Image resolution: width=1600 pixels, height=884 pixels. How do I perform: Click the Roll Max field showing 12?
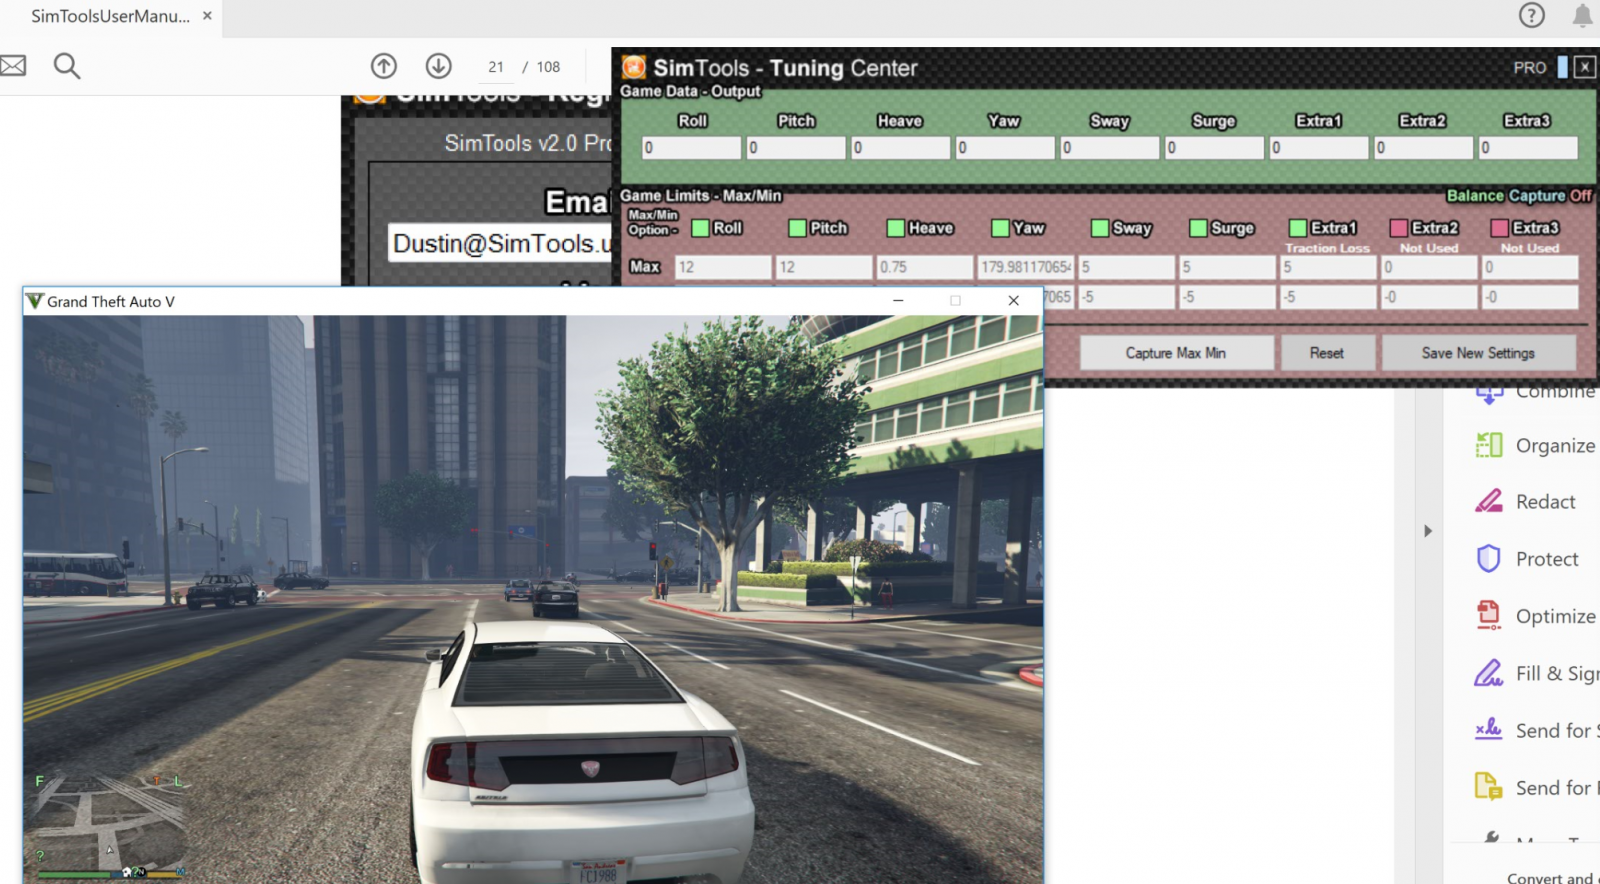(x=723, y=267)
